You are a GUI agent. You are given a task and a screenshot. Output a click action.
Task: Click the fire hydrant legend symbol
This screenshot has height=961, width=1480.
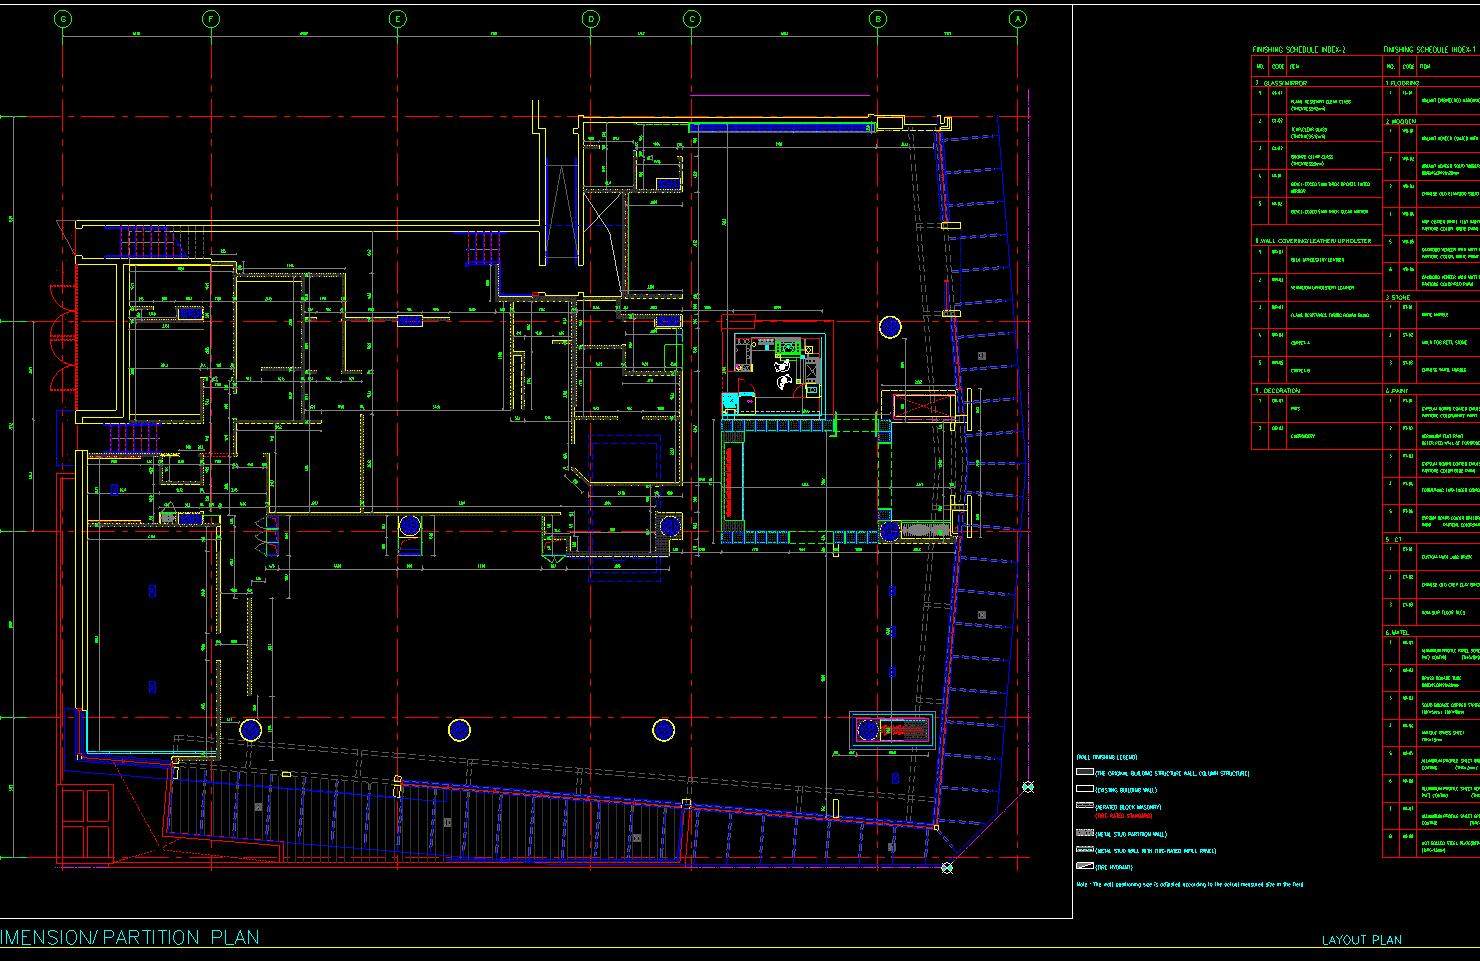tap(1084, 866)
